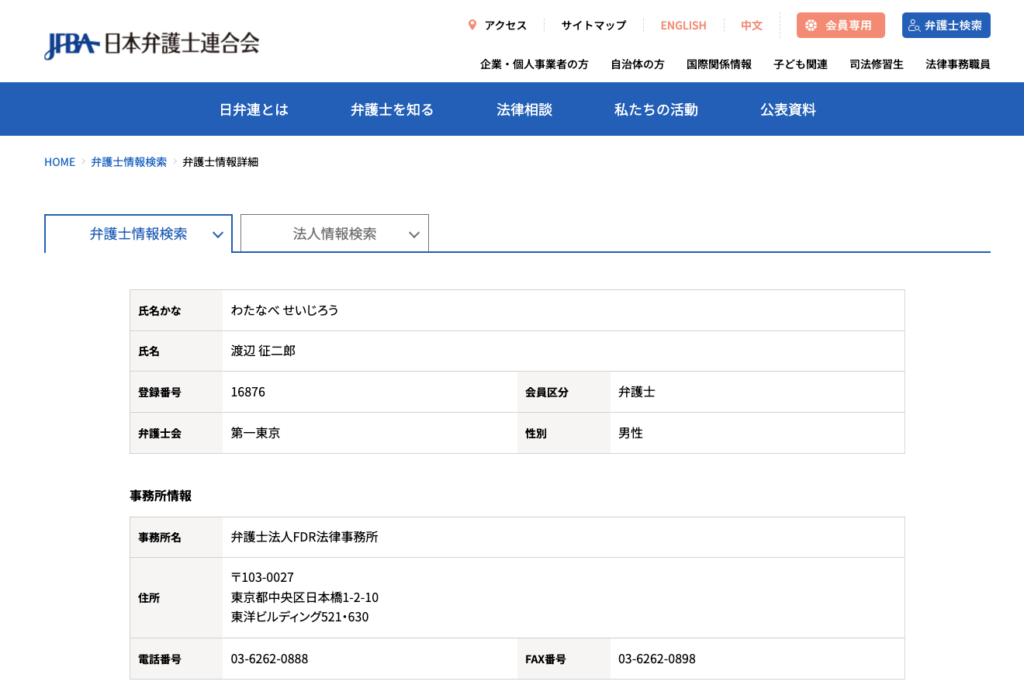This screenshot has width=1024, height=685.
Task: Open the 弁護士検索 button
Action: pyautogui.click(x=946, y=25)
